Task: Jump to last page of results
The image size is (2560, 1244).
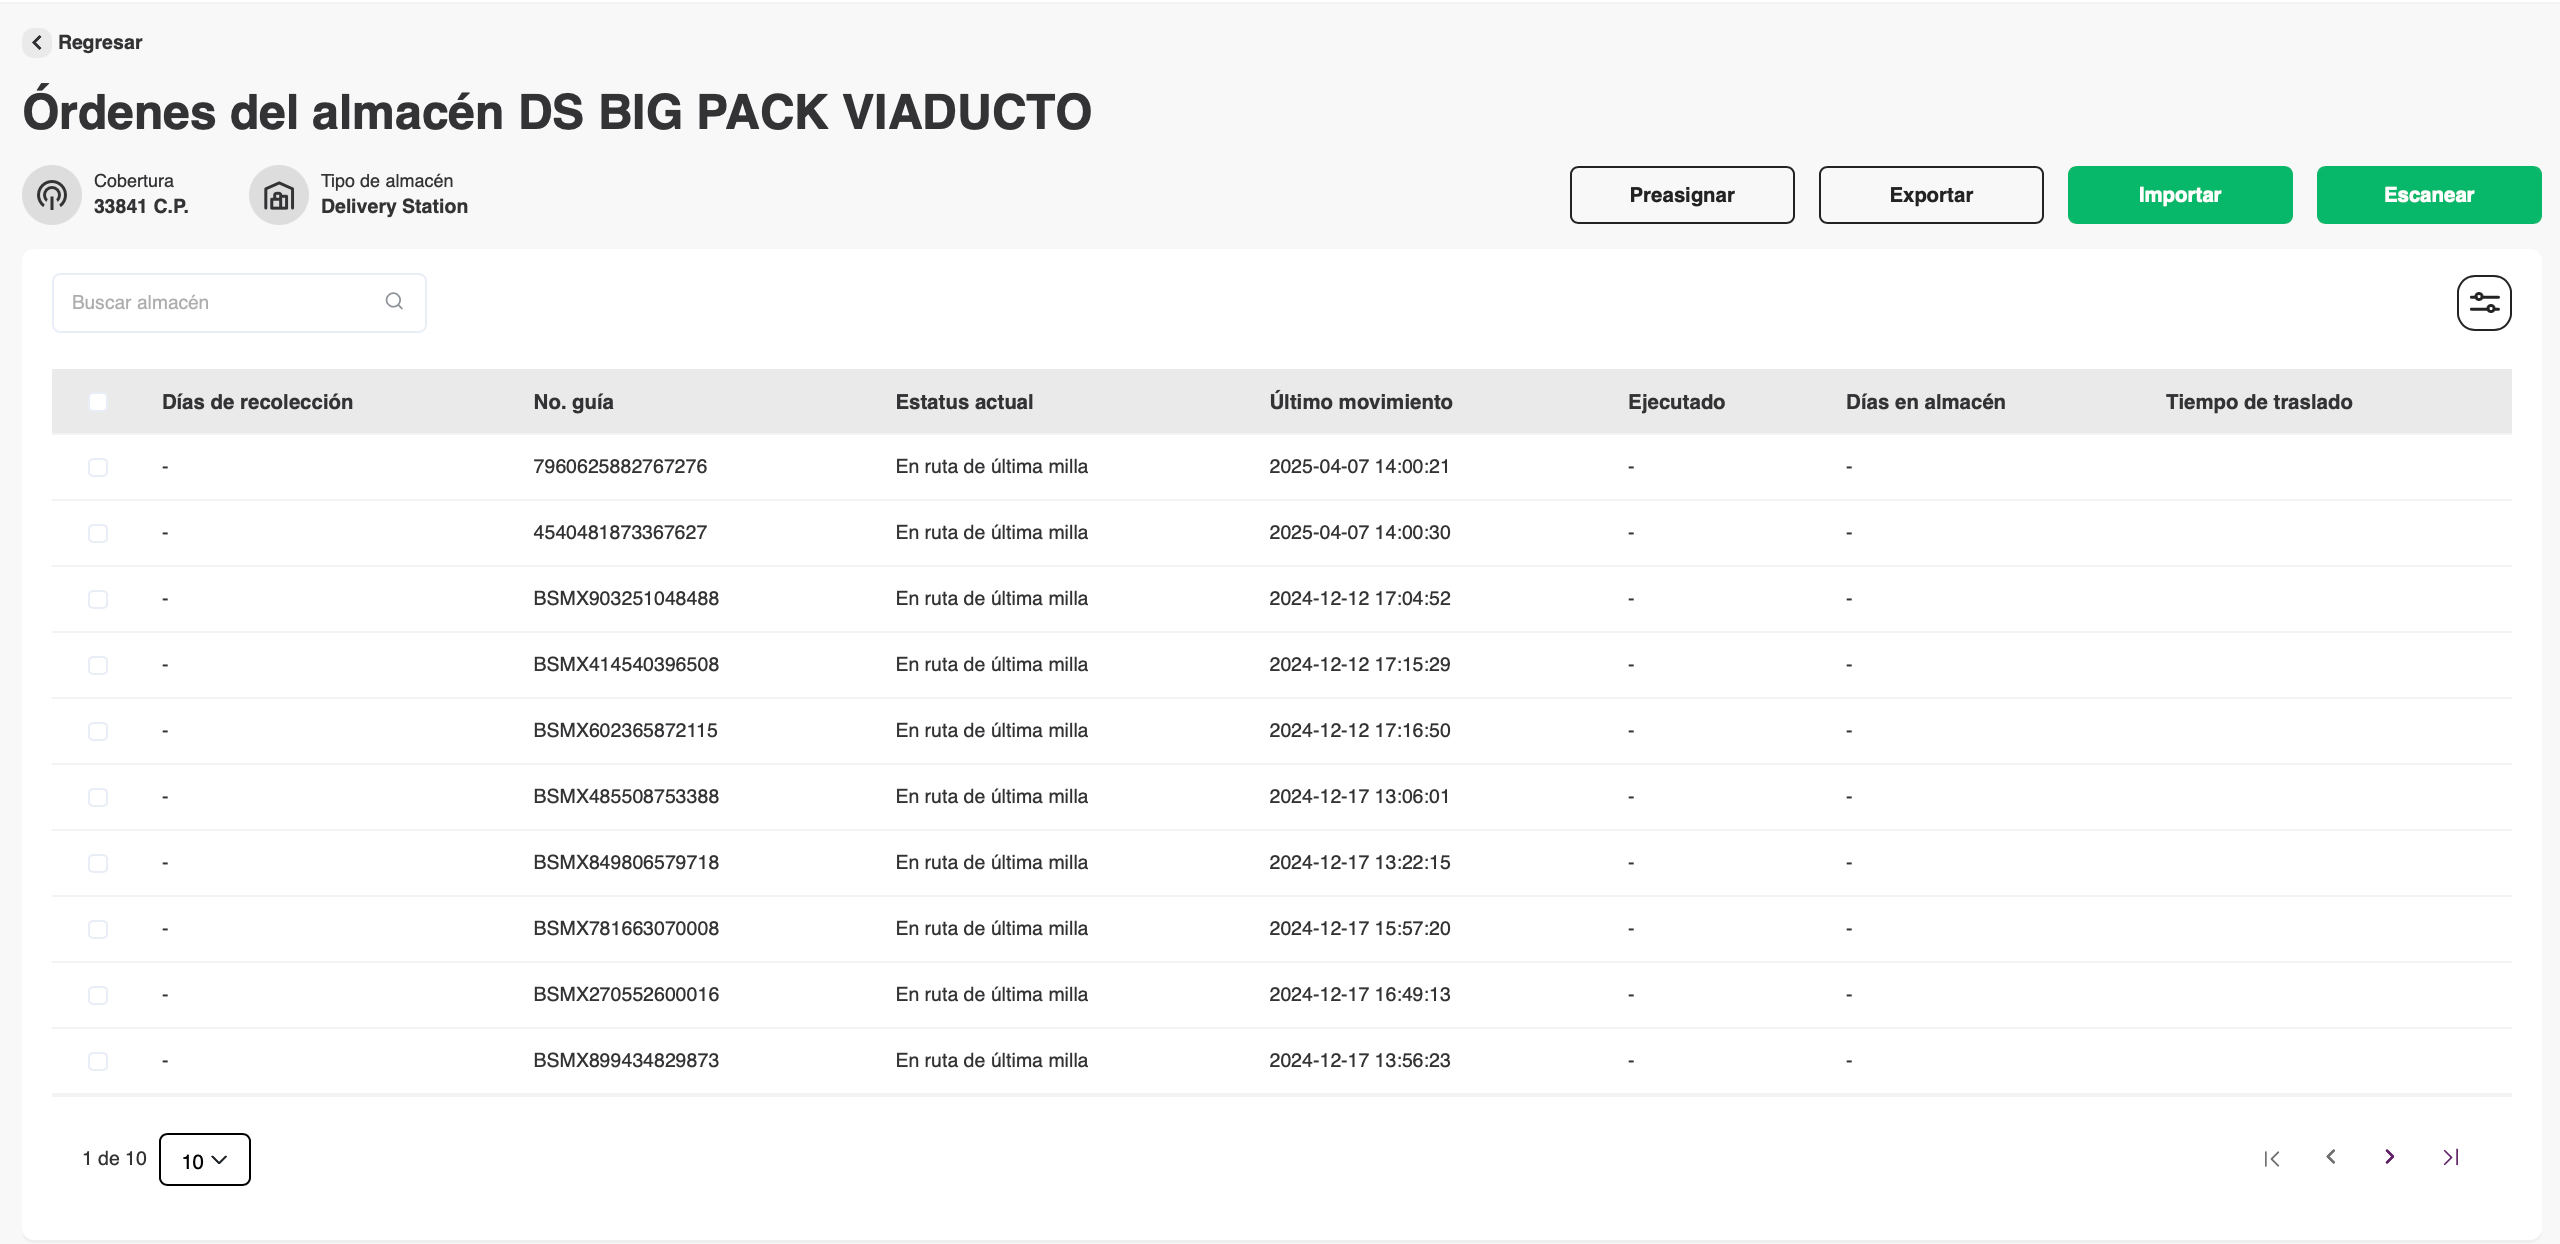Action: [2450, 1157]
